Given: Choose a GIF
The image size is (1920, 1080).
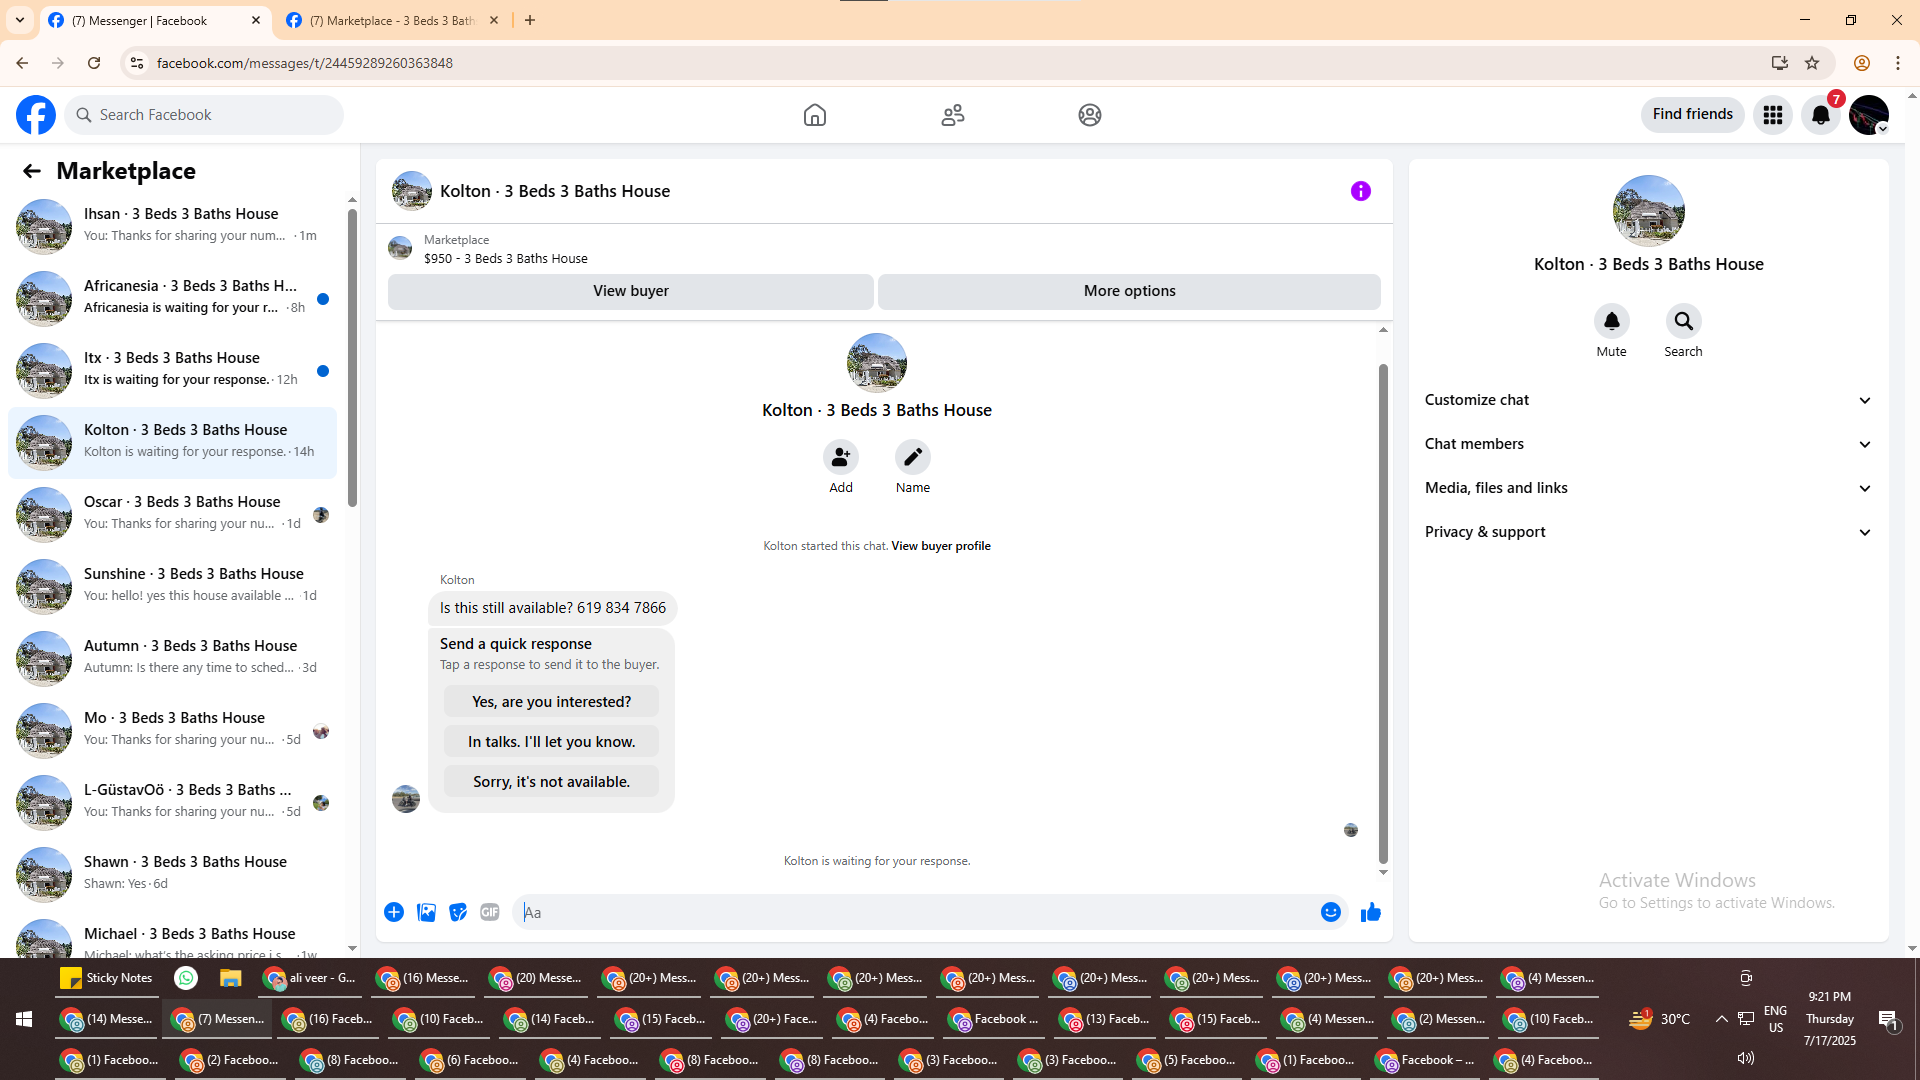Looking at the screenshot, I should 490,912.
